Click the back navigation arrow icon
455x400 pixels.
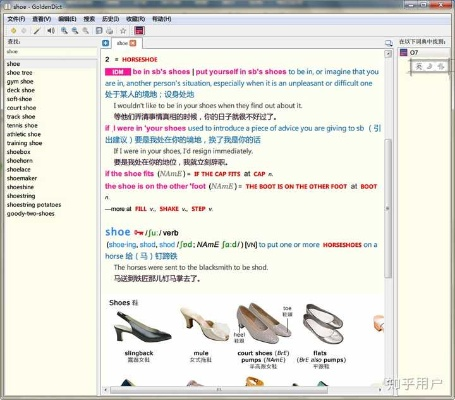point(13,31)
